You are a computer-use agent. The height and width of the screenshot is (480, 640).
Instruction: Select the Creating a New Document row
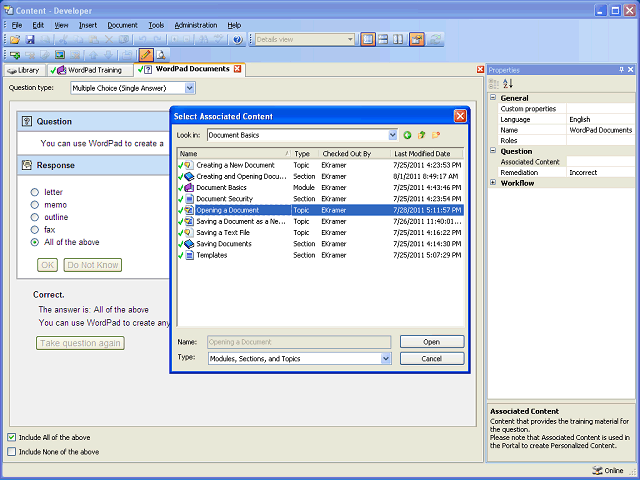click(320, 165)
